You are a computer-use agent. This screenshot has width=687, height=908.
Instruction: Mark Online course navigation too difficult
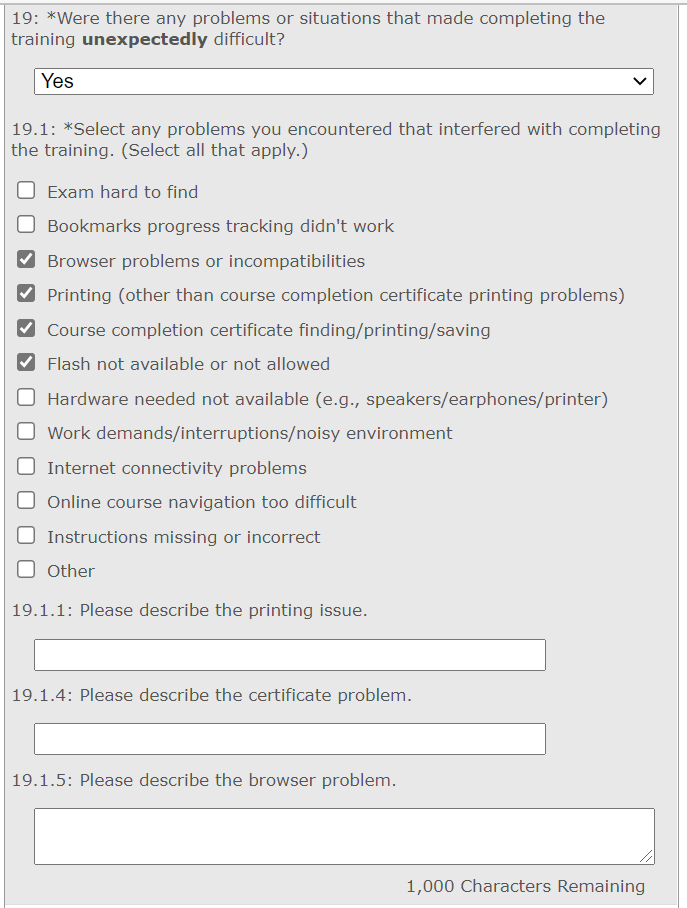tap(26, 501)
